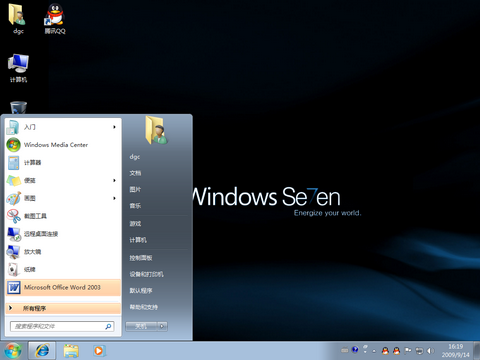480x360 pixels.
Task: Expand All Programs (所有程序)
Action: 63,308
